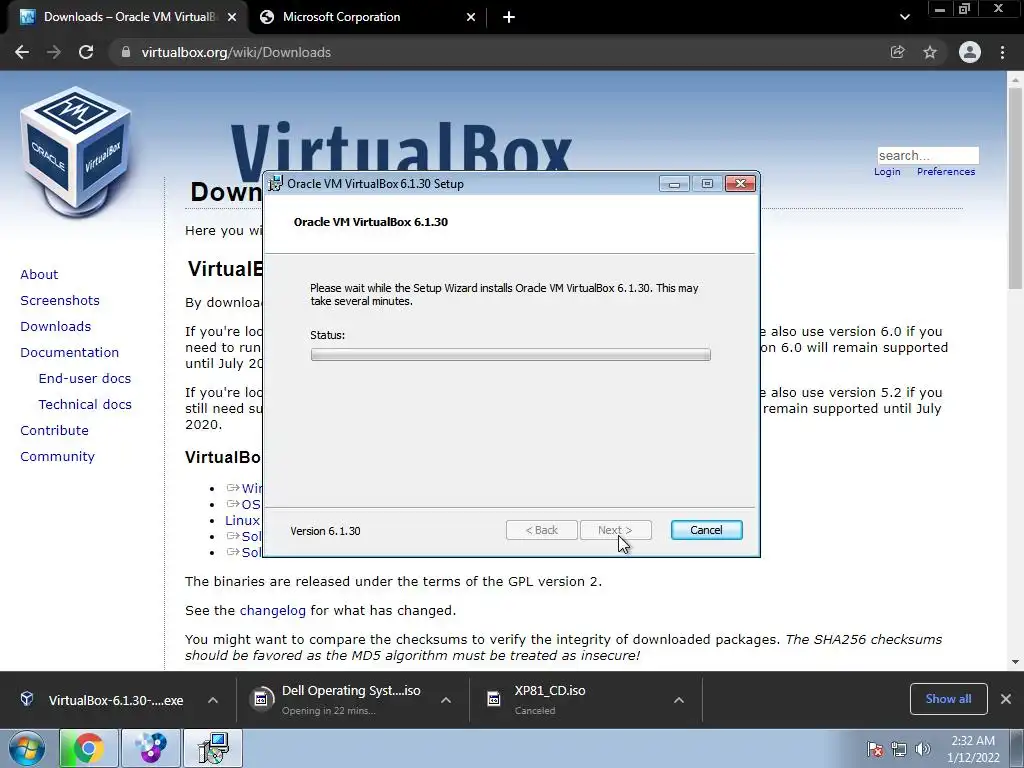
Task: Close the Microsoft Corporation tab
Action: click(471, 17)
